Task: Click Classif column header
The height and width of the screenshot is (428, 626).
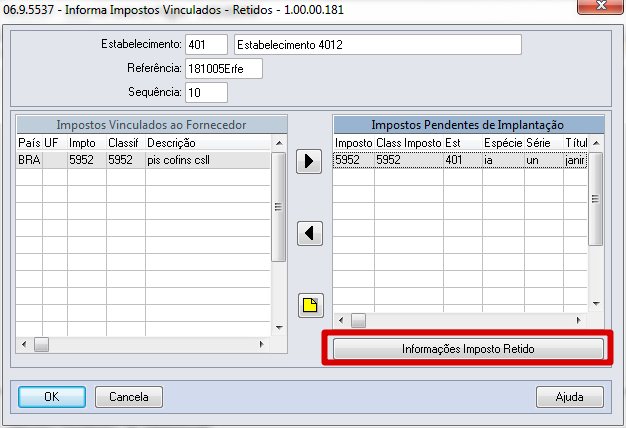Action: [x=126, y=143]
